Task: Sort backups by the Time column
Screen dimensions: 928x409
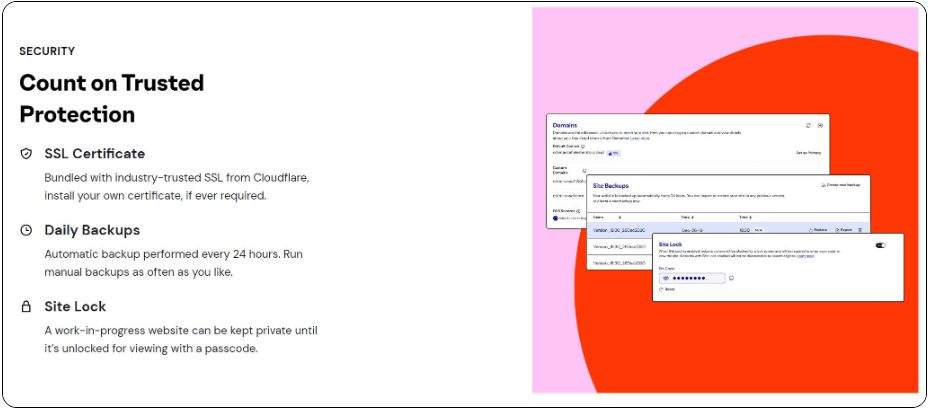Action: pos(746,217)
